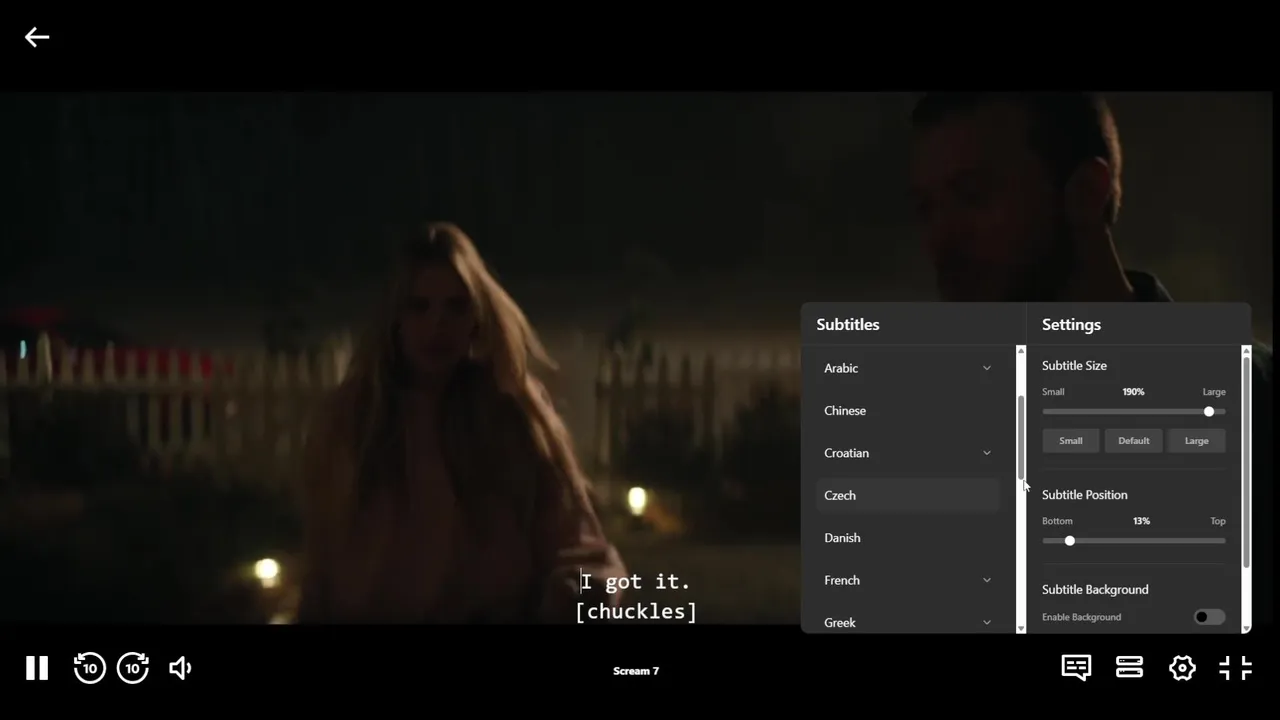Click the Subtitle Background label
The image size is (1280, 720).
pyautogui.click(x=1095, y=590)
